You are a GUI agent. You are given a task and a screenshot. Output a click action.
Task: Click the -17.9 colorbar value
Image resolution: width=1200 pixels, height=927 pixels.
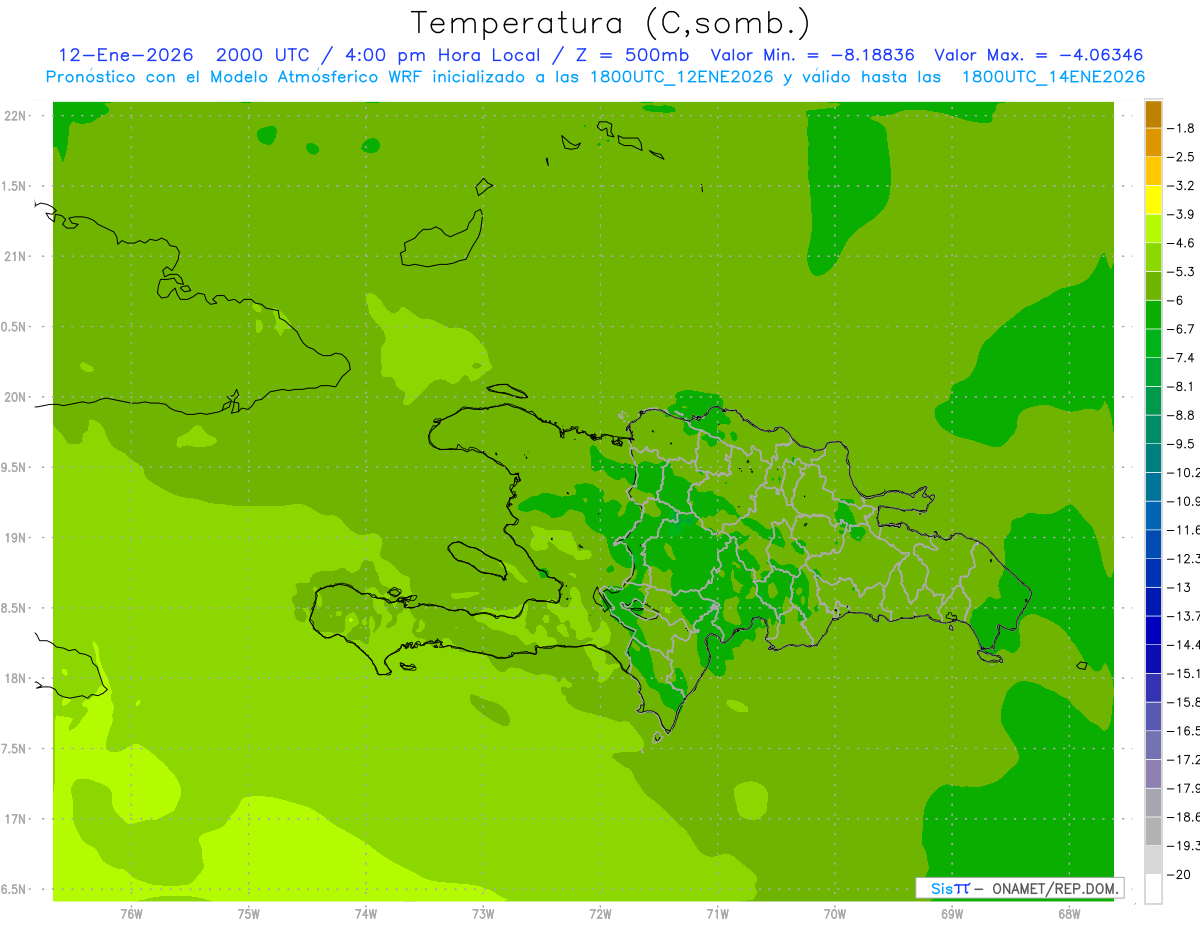pos(1183,788)
